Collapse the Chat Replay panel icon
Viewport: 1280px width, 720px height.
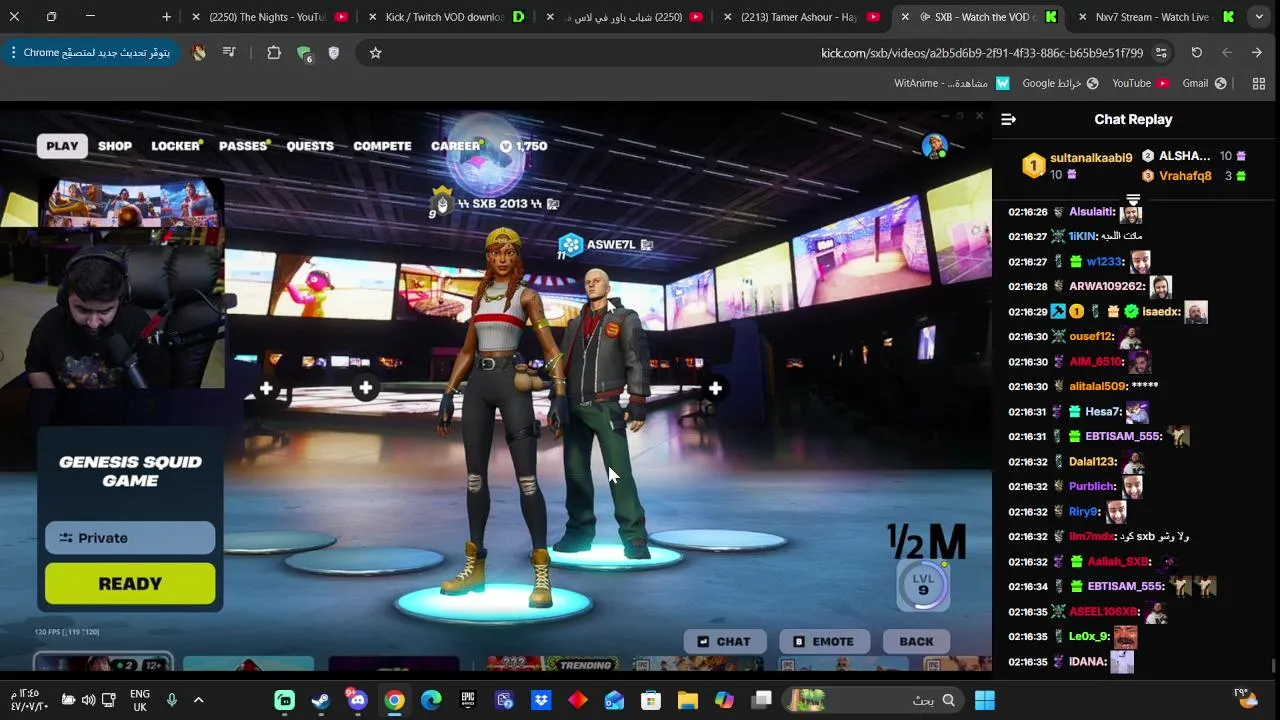[1008, 119]
